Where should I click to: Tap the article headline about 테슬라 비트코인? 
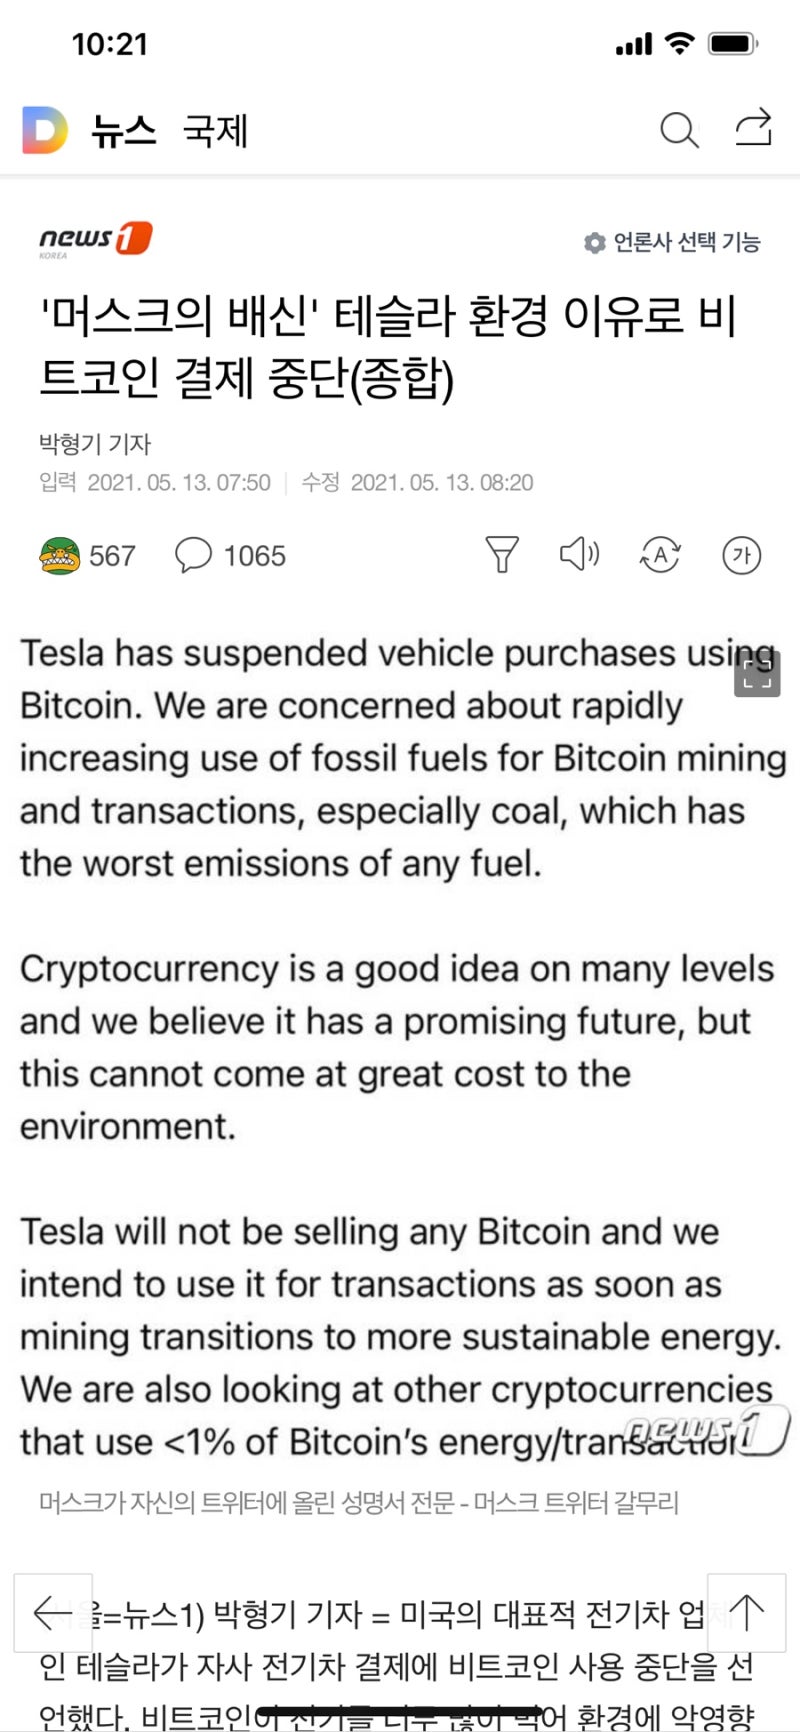[388, 347]
